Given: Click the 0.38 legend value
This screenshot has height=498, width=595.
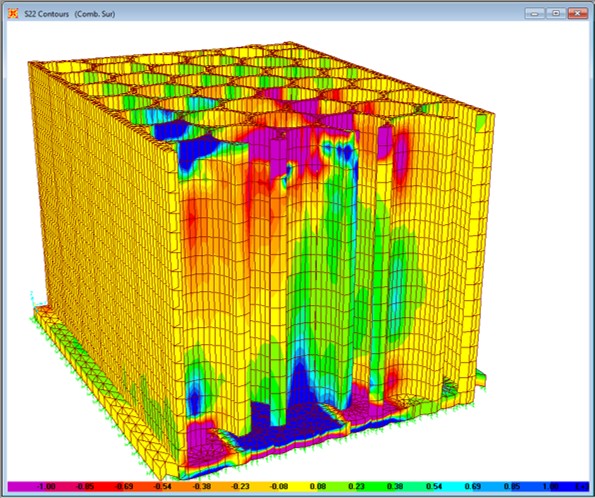Looking at the screenshot, I should pos(395,486).
